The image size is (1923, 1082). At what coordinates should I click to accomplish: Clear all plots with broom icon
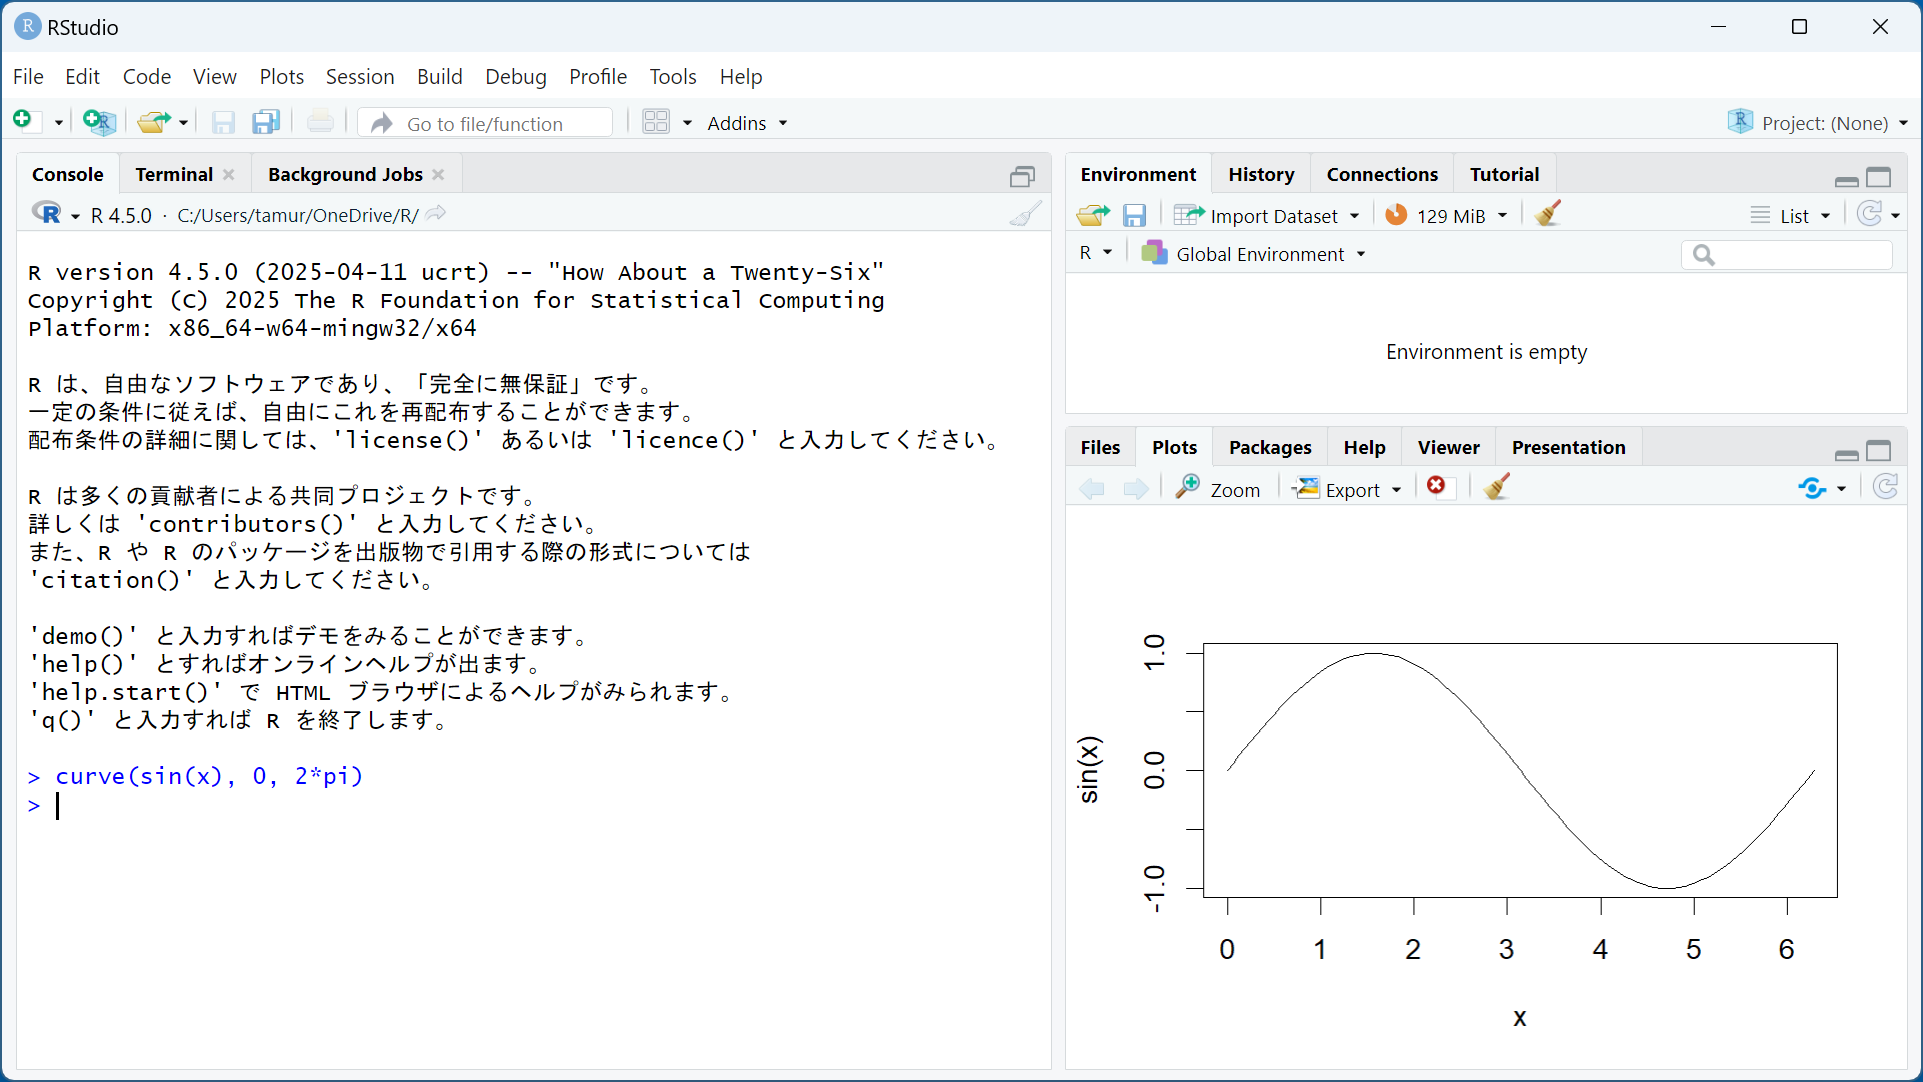click(x=1496, y=487)
